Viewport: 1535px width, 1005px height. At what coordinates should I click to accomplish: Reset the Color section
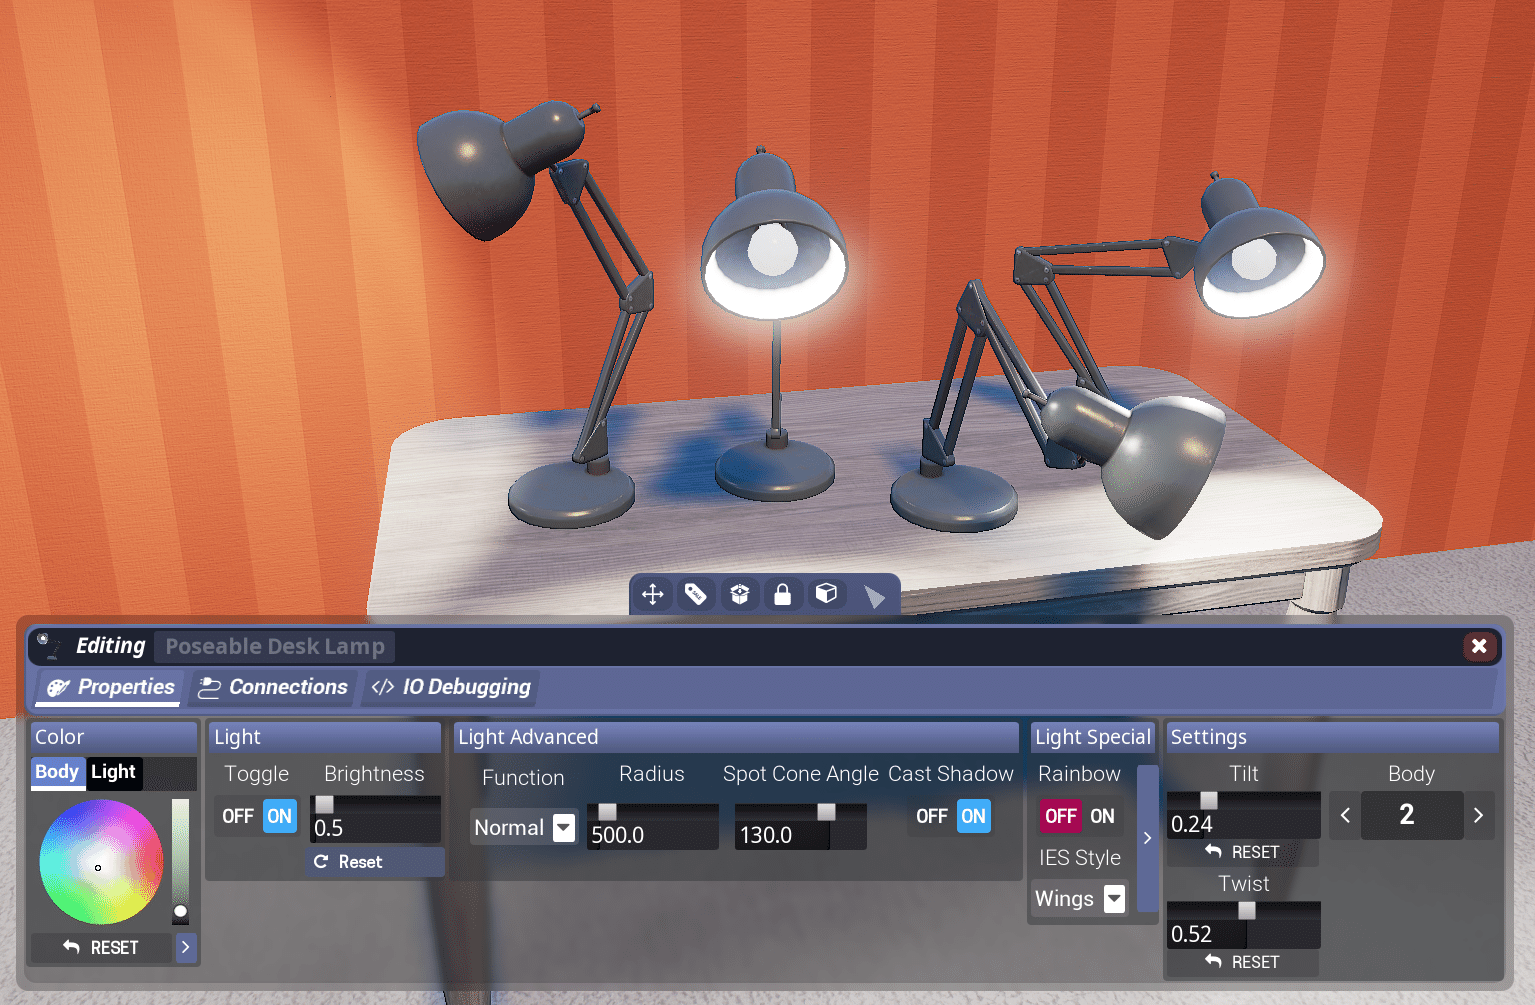click(101, 948)
